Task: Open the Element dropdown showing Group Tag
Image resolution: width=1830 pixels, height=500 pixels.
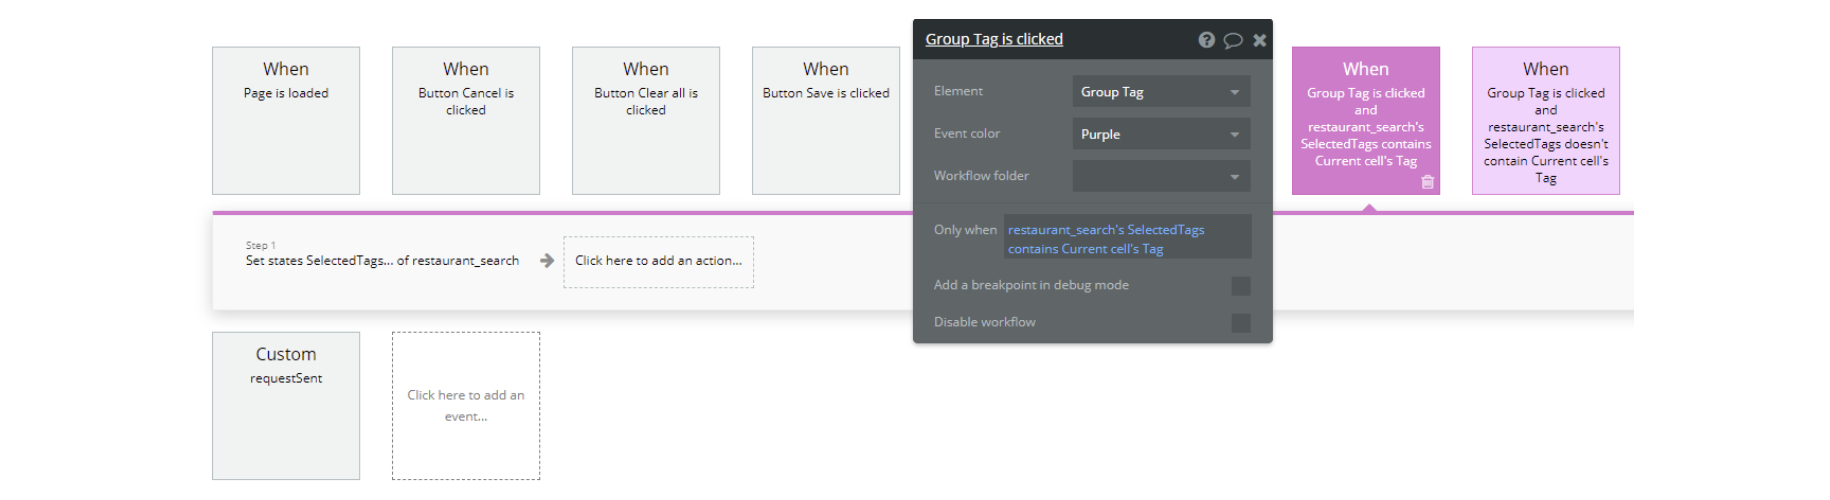Action: tap(1160, 92)
